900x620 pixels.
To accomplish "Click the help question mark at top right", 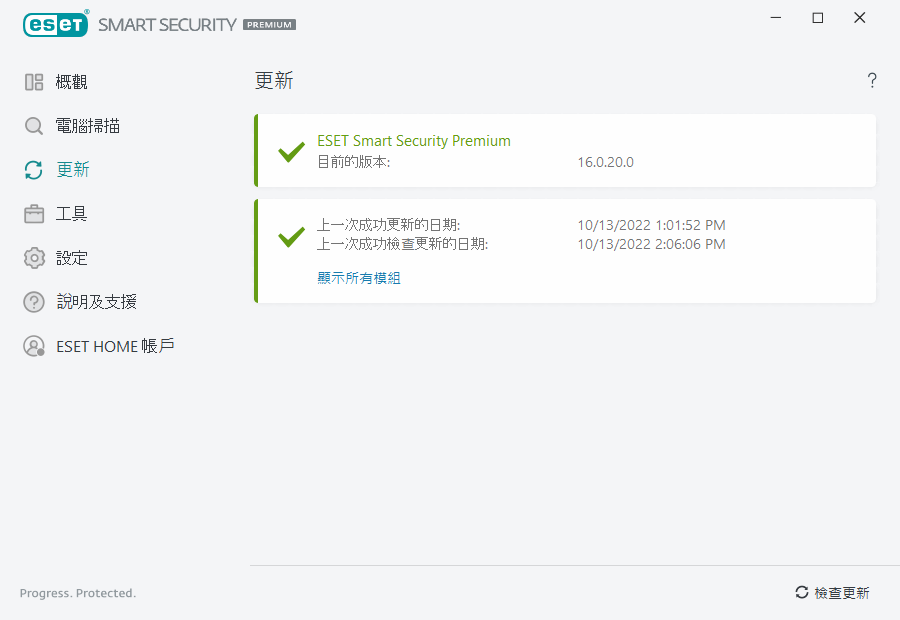I will click(x=872, y=81).
